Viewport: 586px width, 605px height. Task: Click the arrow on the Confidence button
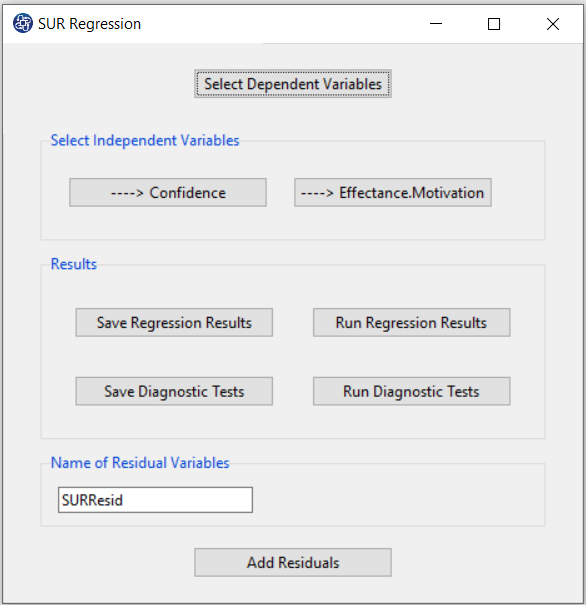click(x=127, y=193)
